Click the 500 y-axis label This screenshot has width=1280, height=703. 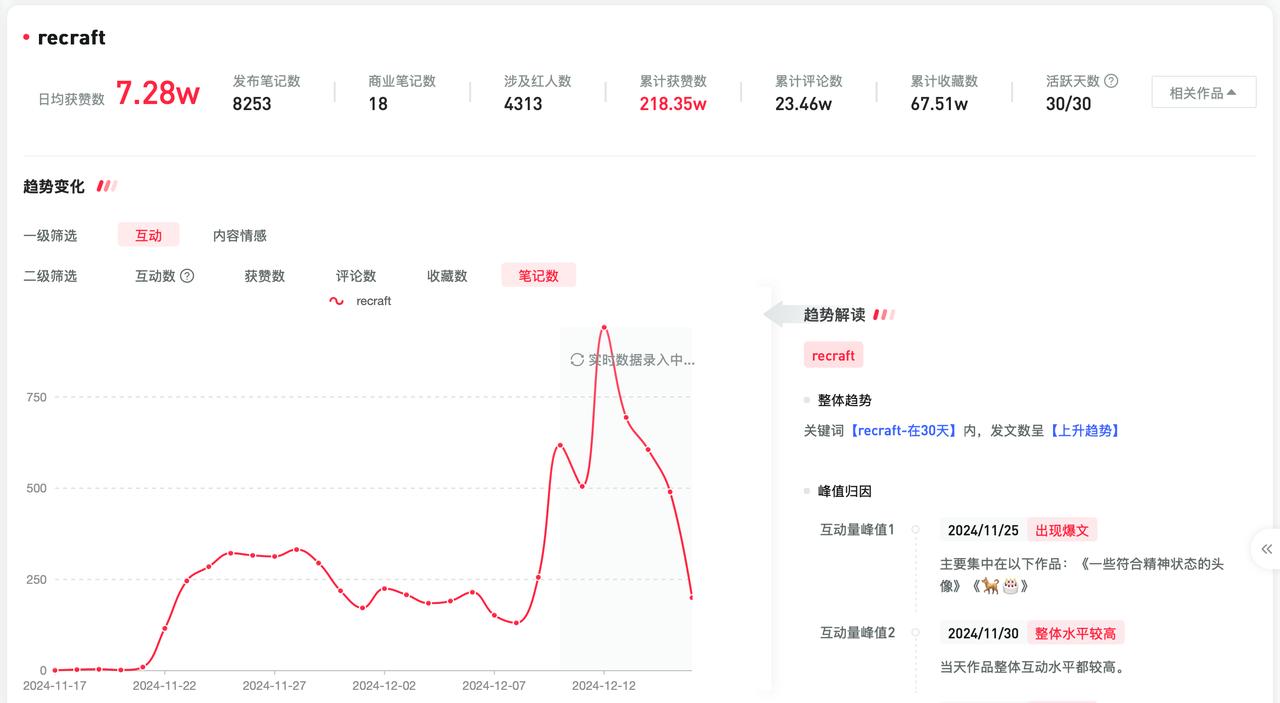(36, 488)
